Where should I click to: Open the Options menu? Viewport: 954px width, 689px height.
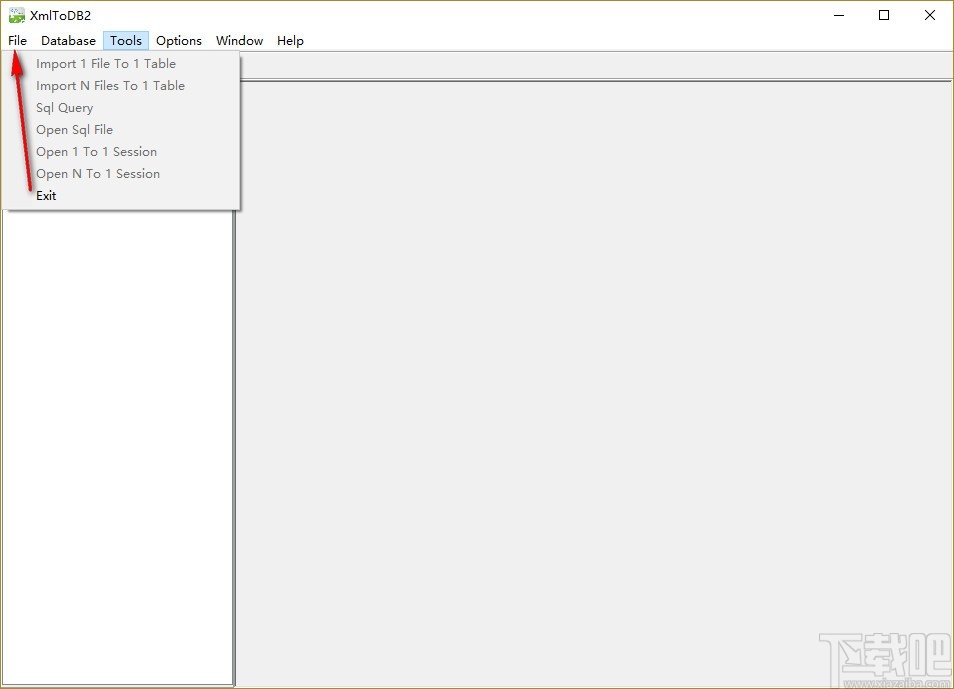tap(179, 40)
